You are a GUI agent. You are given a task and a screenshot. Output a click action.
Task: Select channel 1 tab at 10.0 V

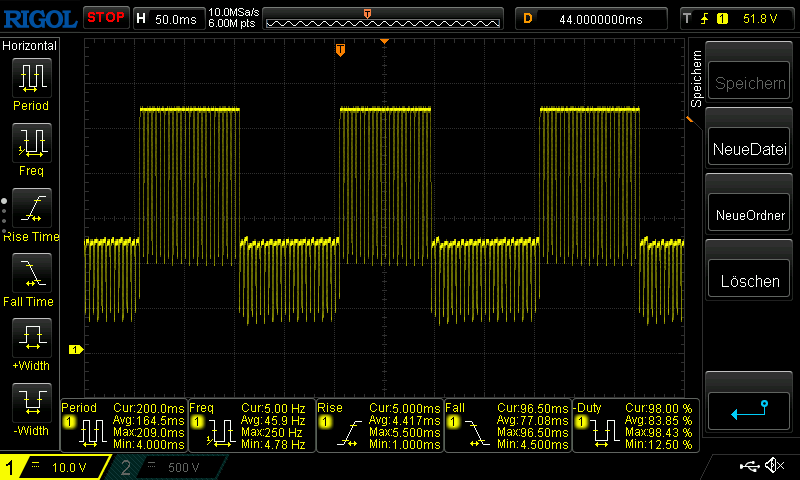(55, 467)
